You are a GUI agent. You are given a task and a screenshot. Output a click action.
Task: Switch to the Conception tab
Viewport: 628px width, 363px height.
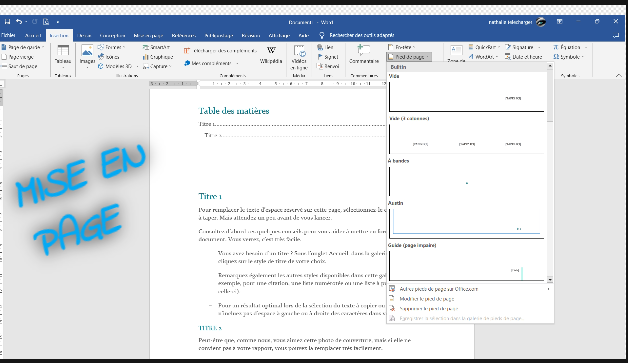coord(112,35)
